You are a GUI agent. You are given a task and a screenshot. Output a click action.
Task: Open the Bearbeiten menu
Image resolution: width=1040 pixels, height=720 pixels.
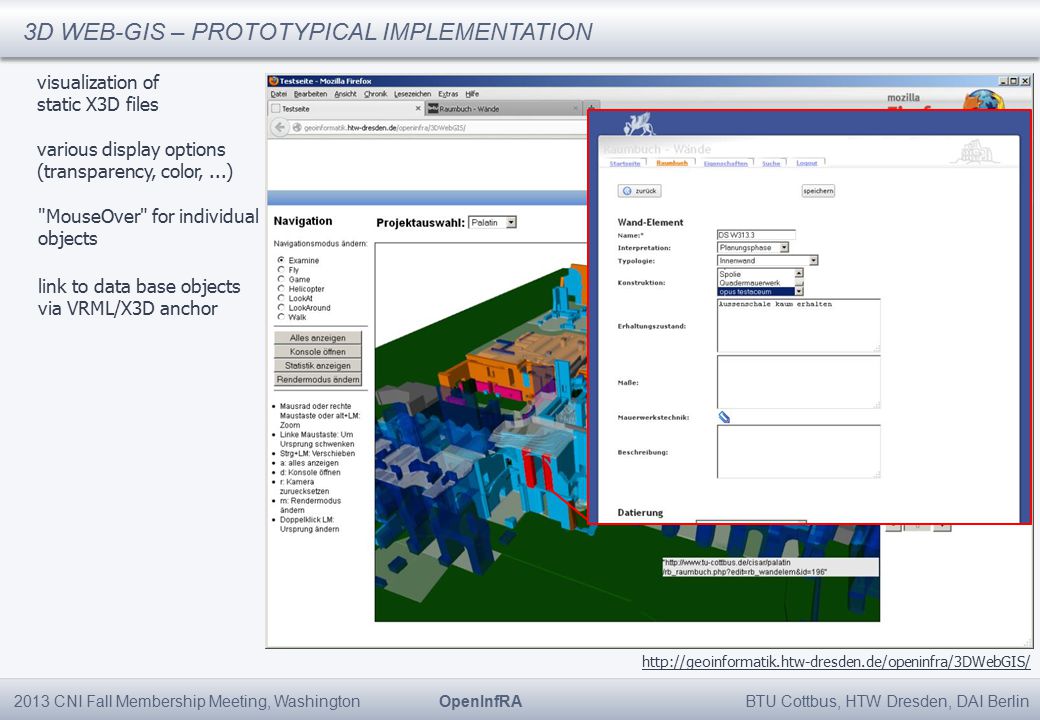310,94
